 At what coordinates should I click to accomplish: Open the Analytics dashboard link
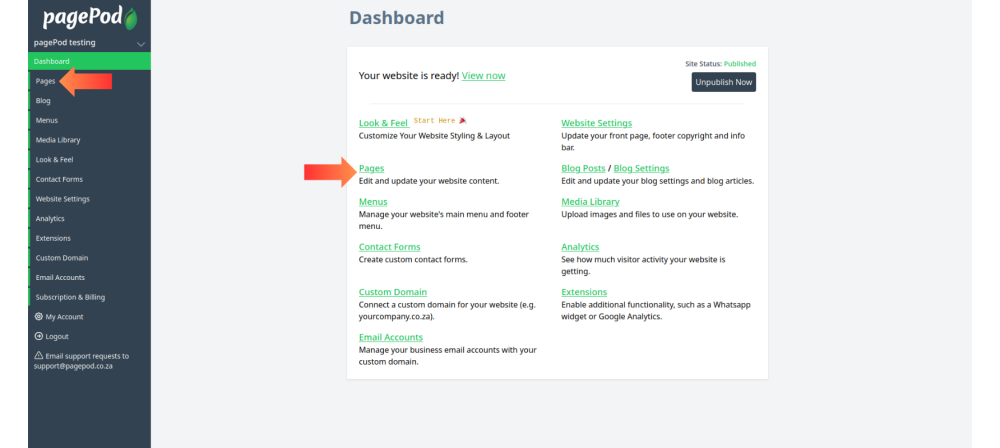coord(580,247)
